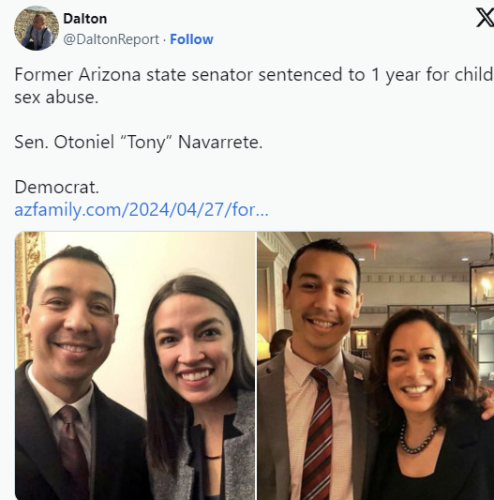Open the azfamily.com article link
Viewport: 494px width, 500px height.
click(x=141, y=210)
